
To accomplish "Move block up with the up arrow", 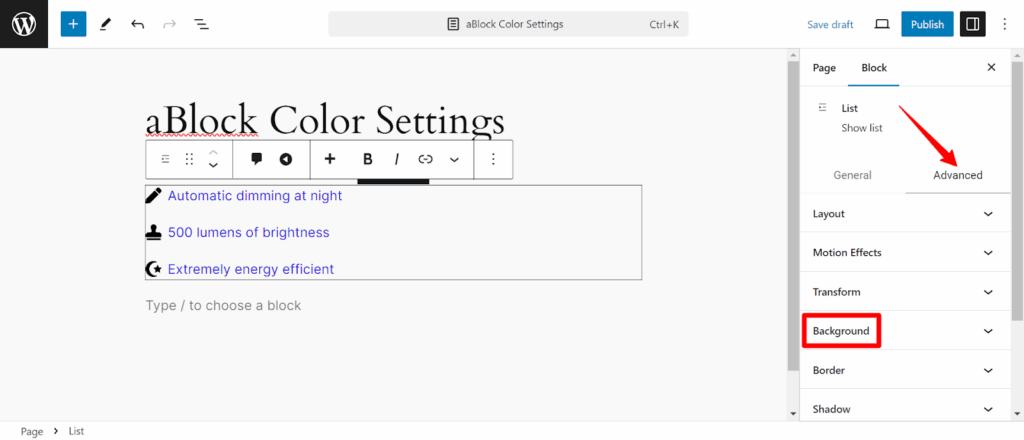I will [x=213, y=151].
